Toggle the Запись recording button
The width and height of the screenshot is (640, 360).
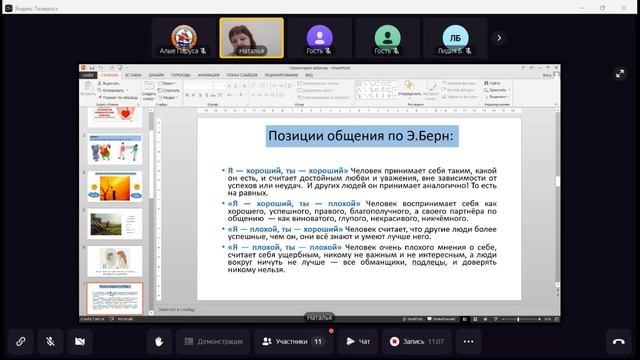pos(417,341)
